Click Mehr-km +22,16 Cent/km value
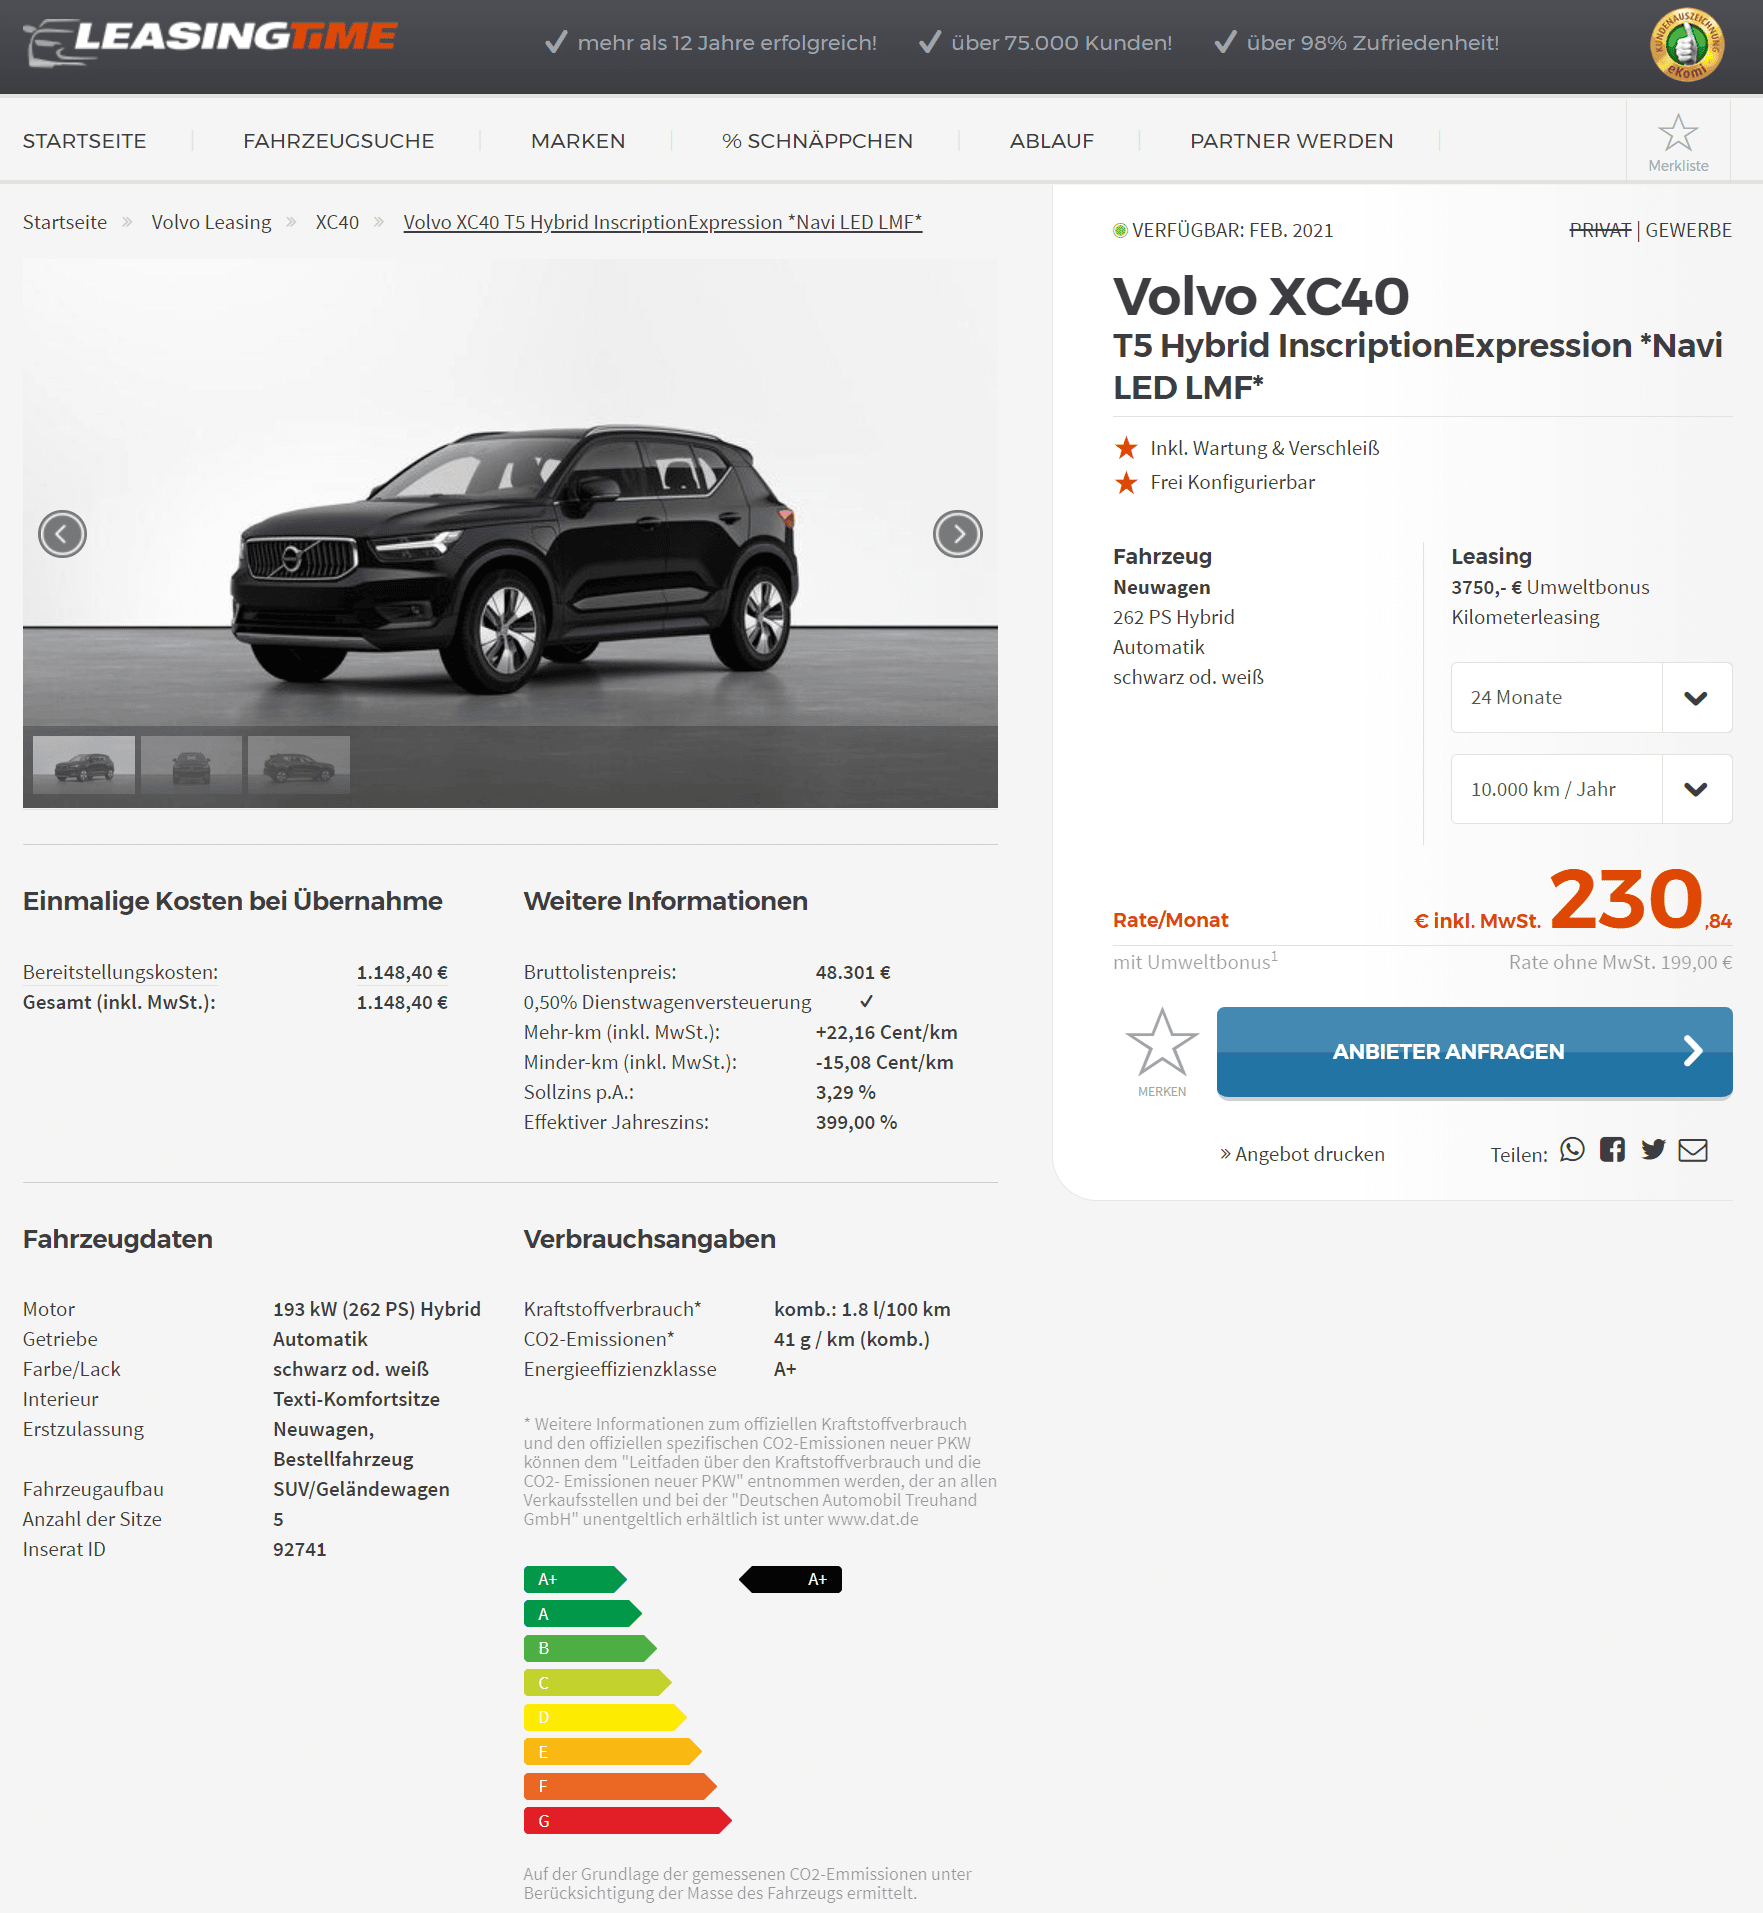This screenshot has height=1913, width=1763. (886, 1032)
